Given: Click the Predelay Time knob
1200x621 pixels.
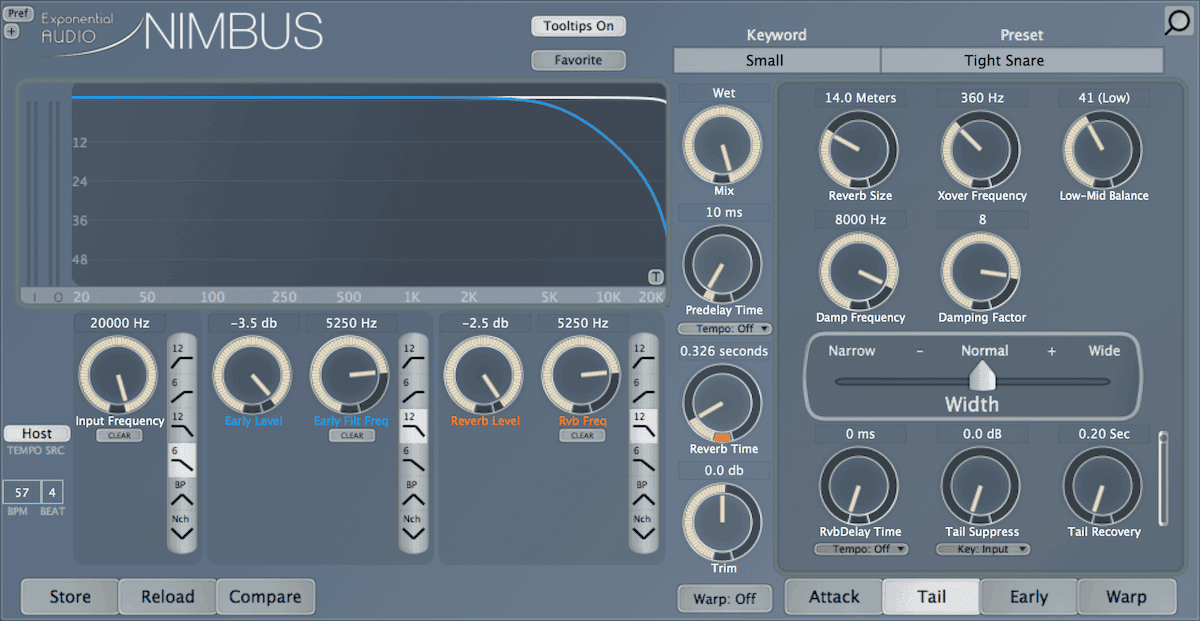Looking at the screenshot, I should tap(723, 265).
